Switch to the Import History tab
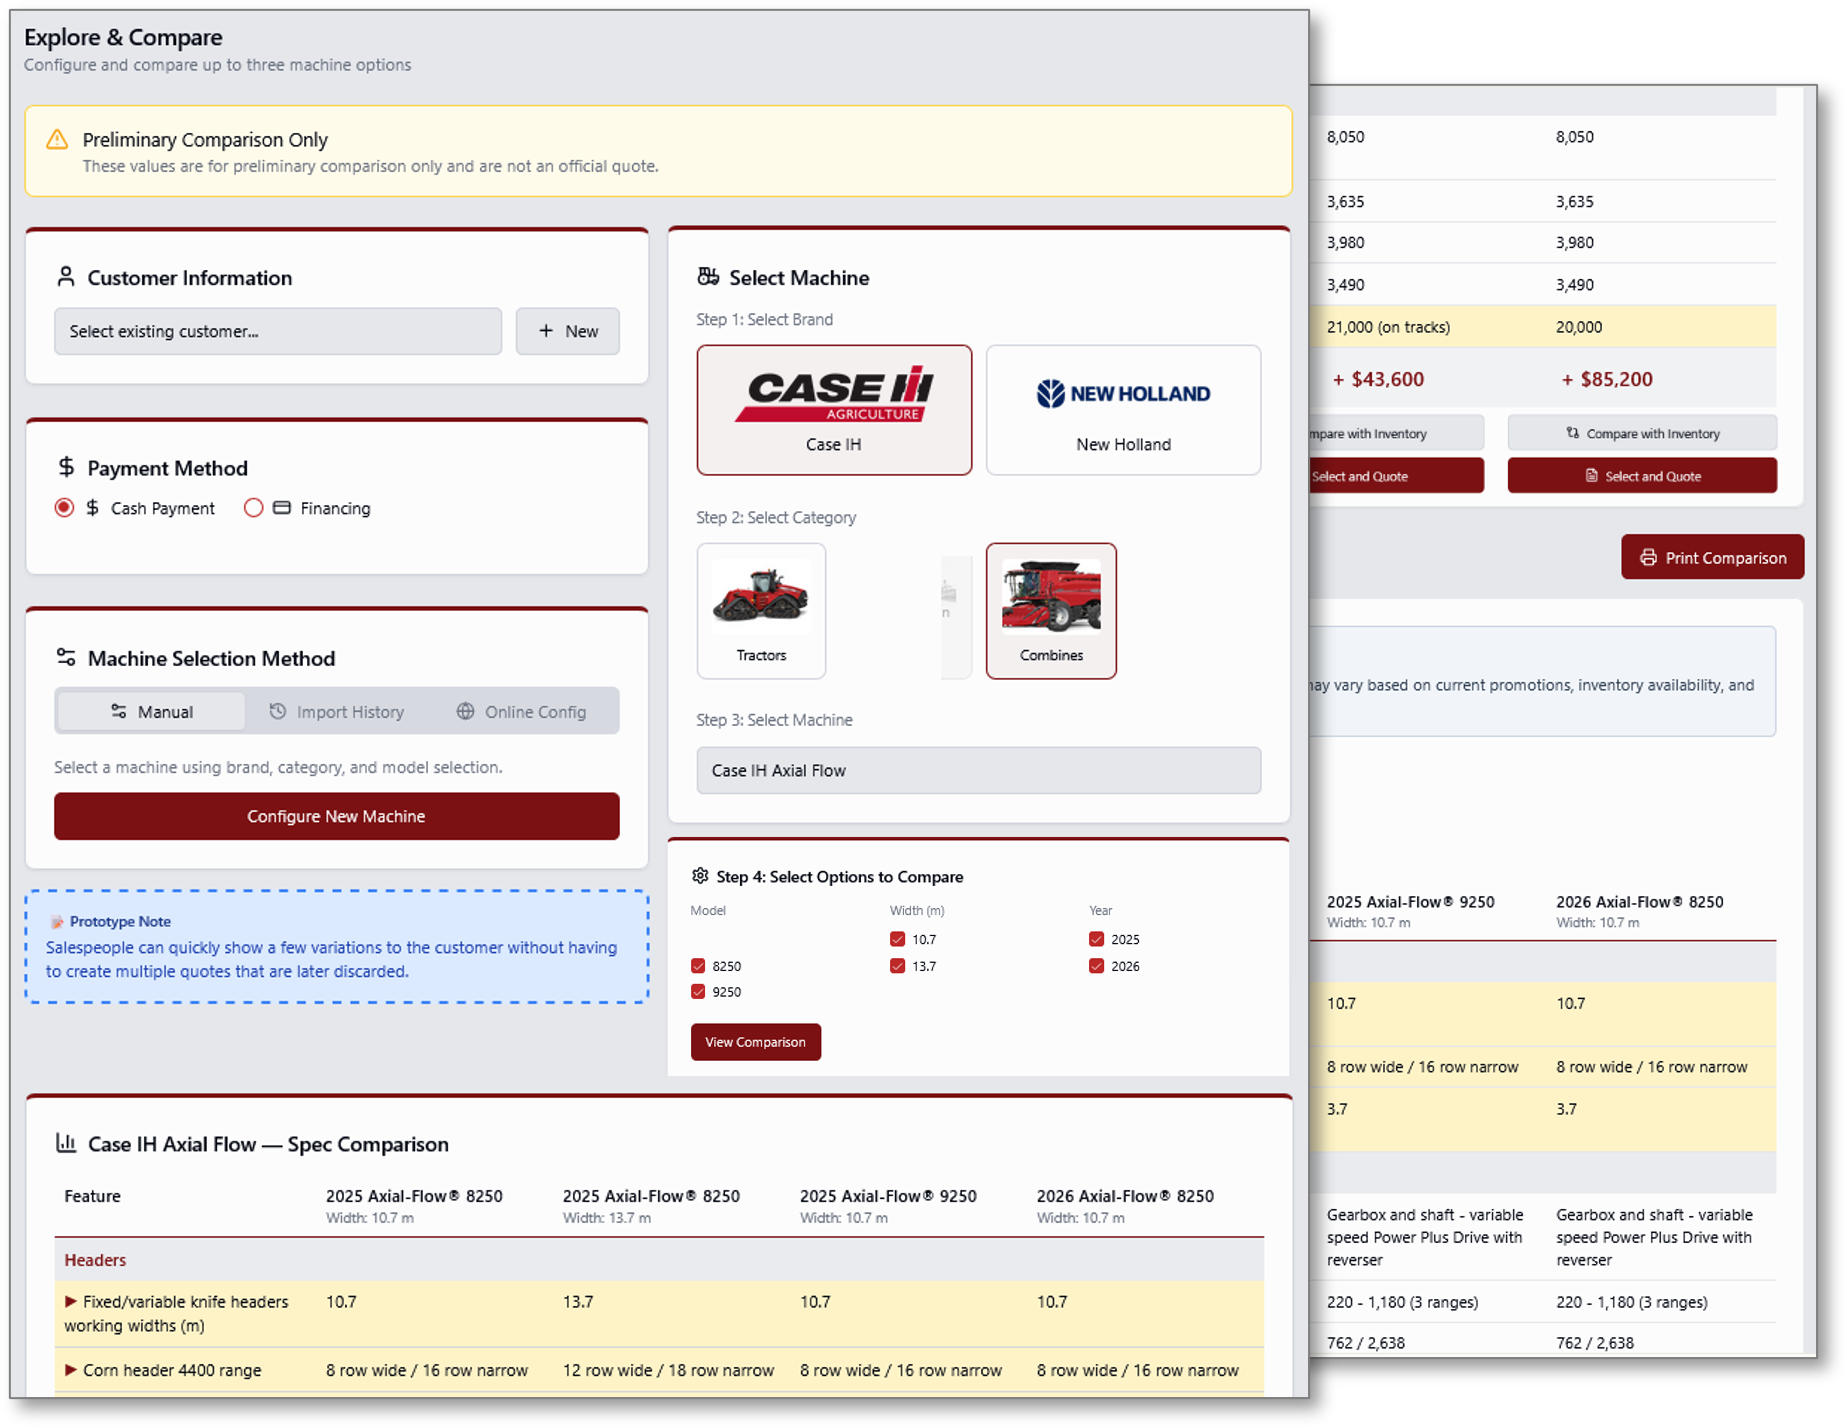Viewport: 1847px width, 1428px height. click(x=337, y=711)
